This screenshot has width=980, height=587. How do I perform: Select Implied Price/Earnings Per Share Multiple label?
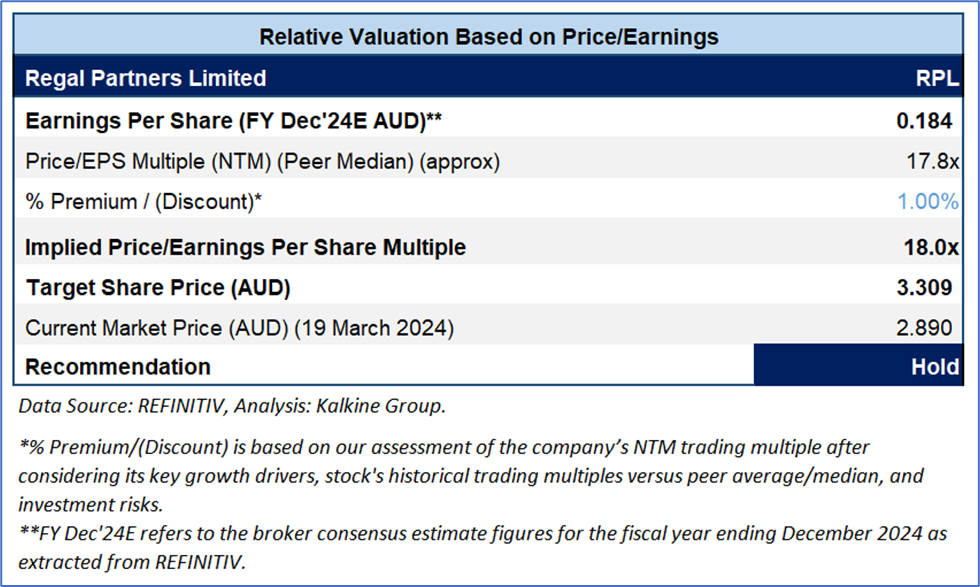245,247
